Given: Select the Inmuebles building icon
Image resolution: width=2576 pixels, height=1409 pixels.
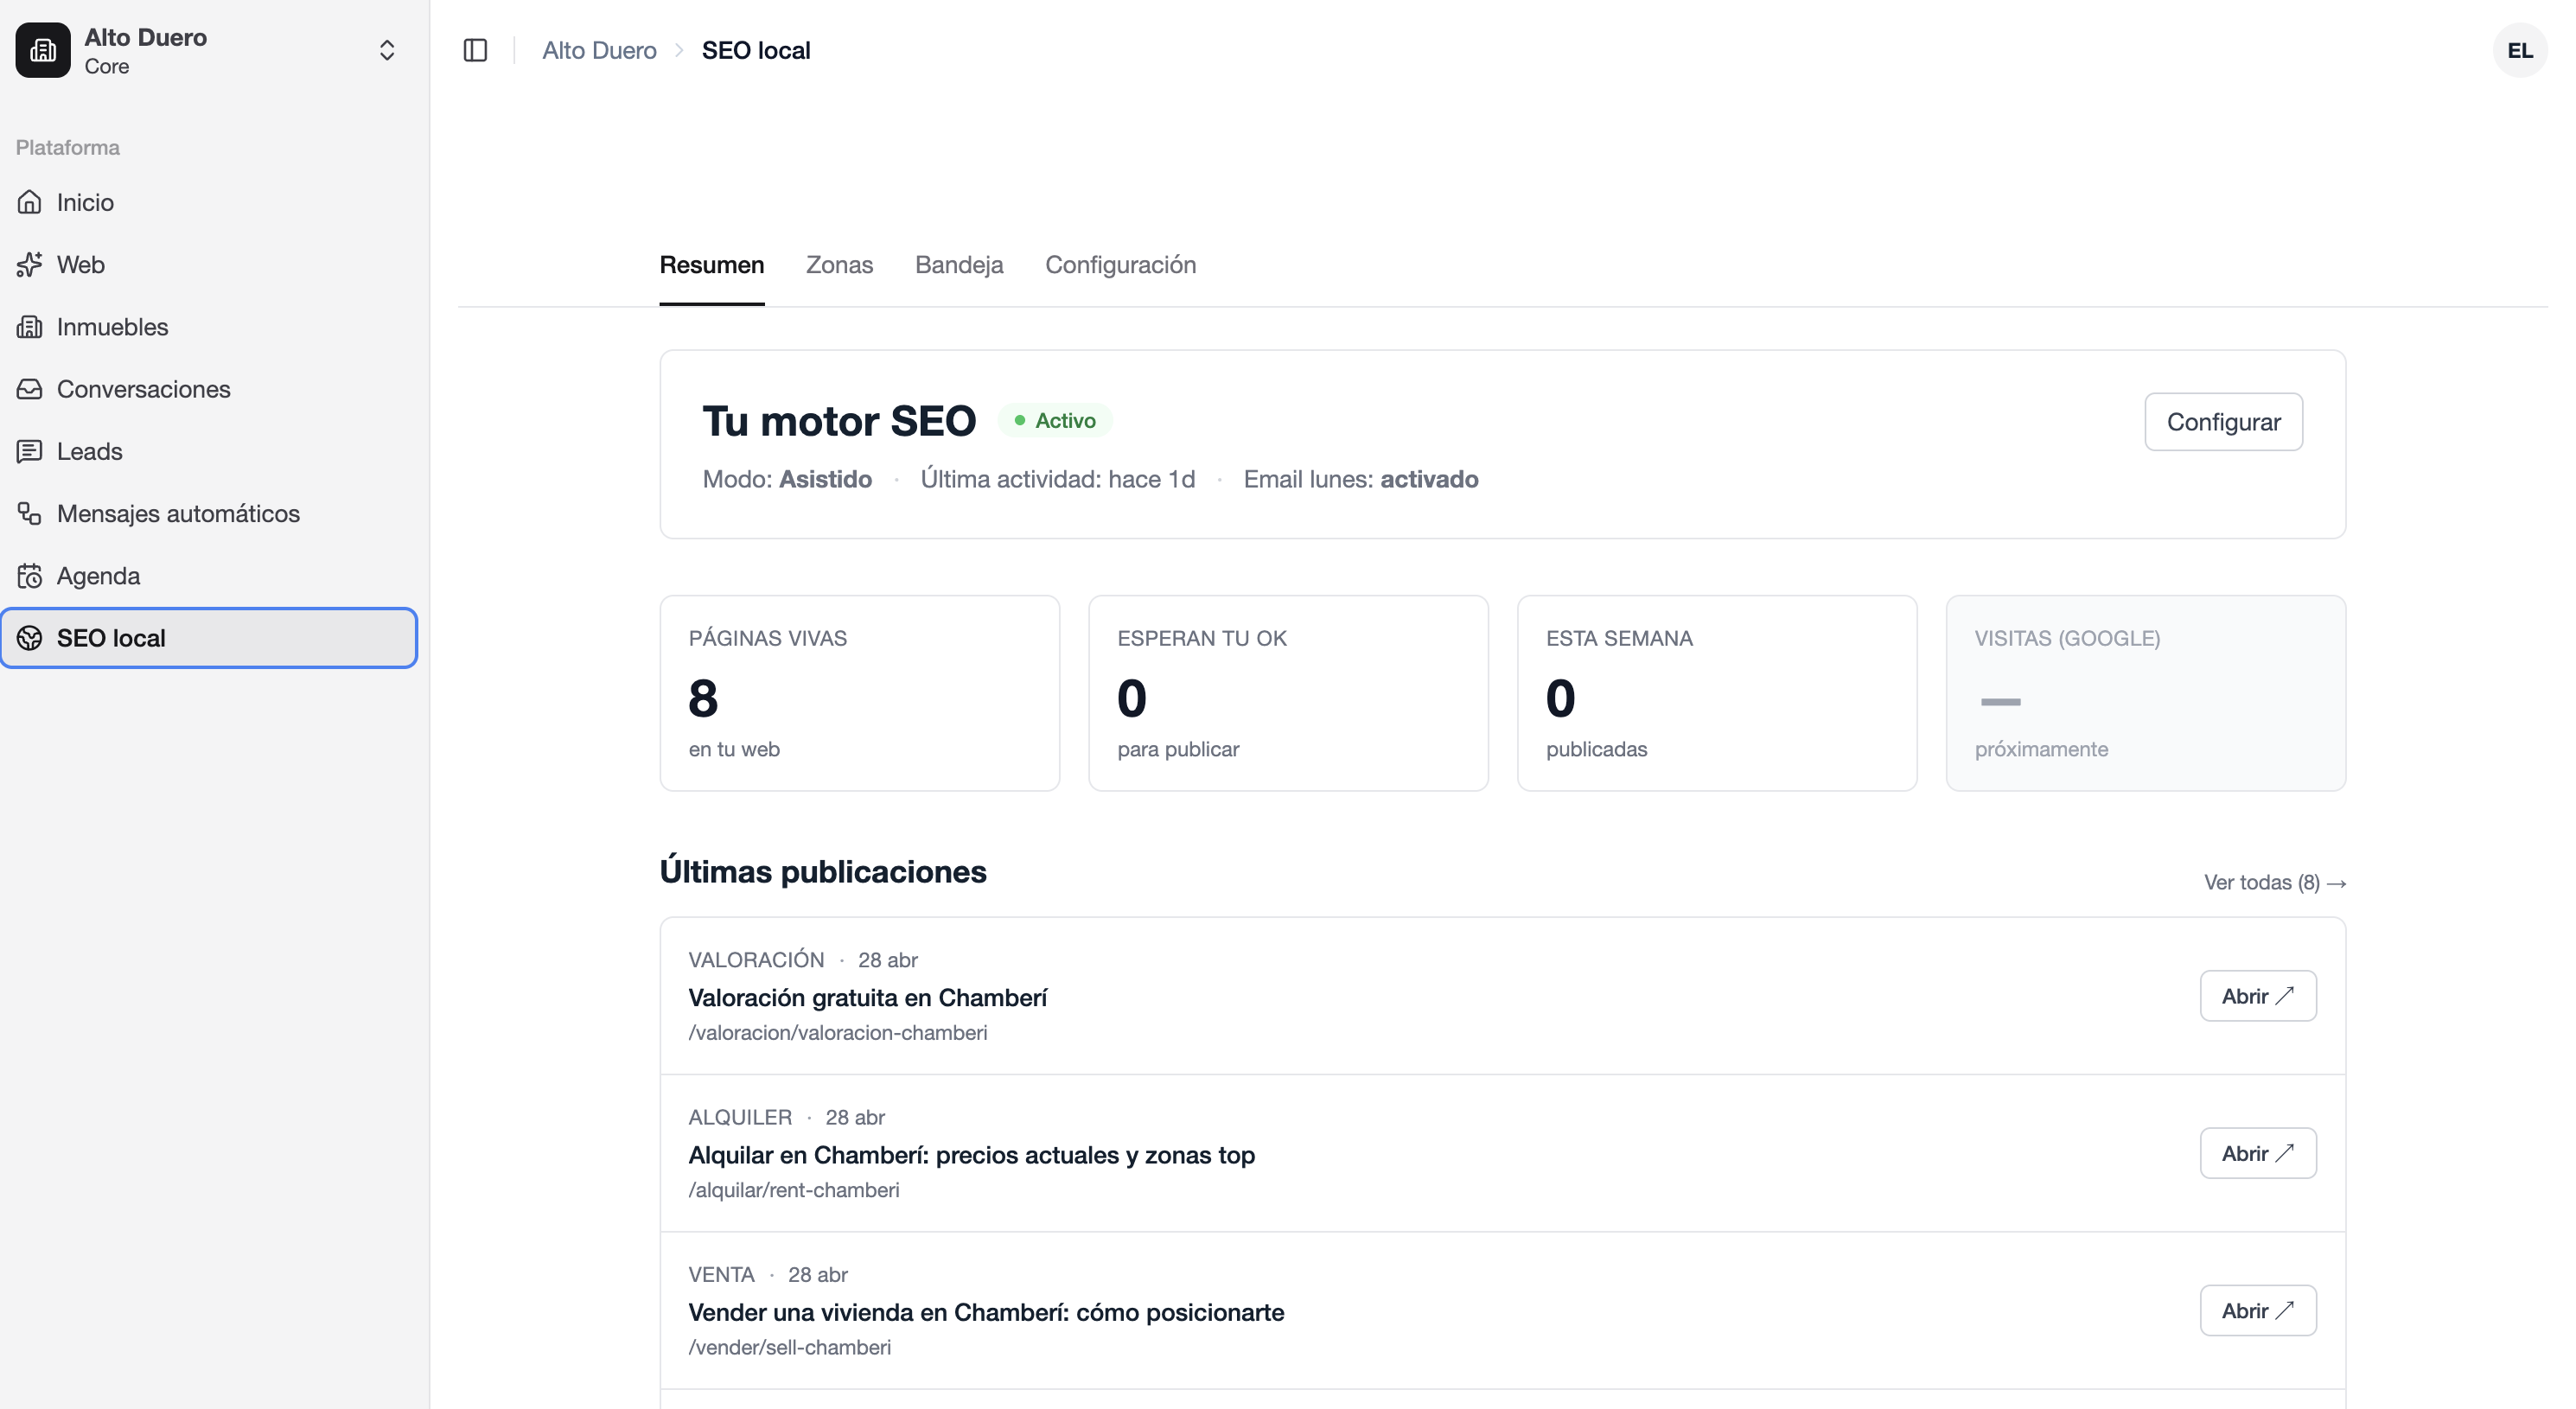Looking at the screenshot, I should tap(30, 327).
